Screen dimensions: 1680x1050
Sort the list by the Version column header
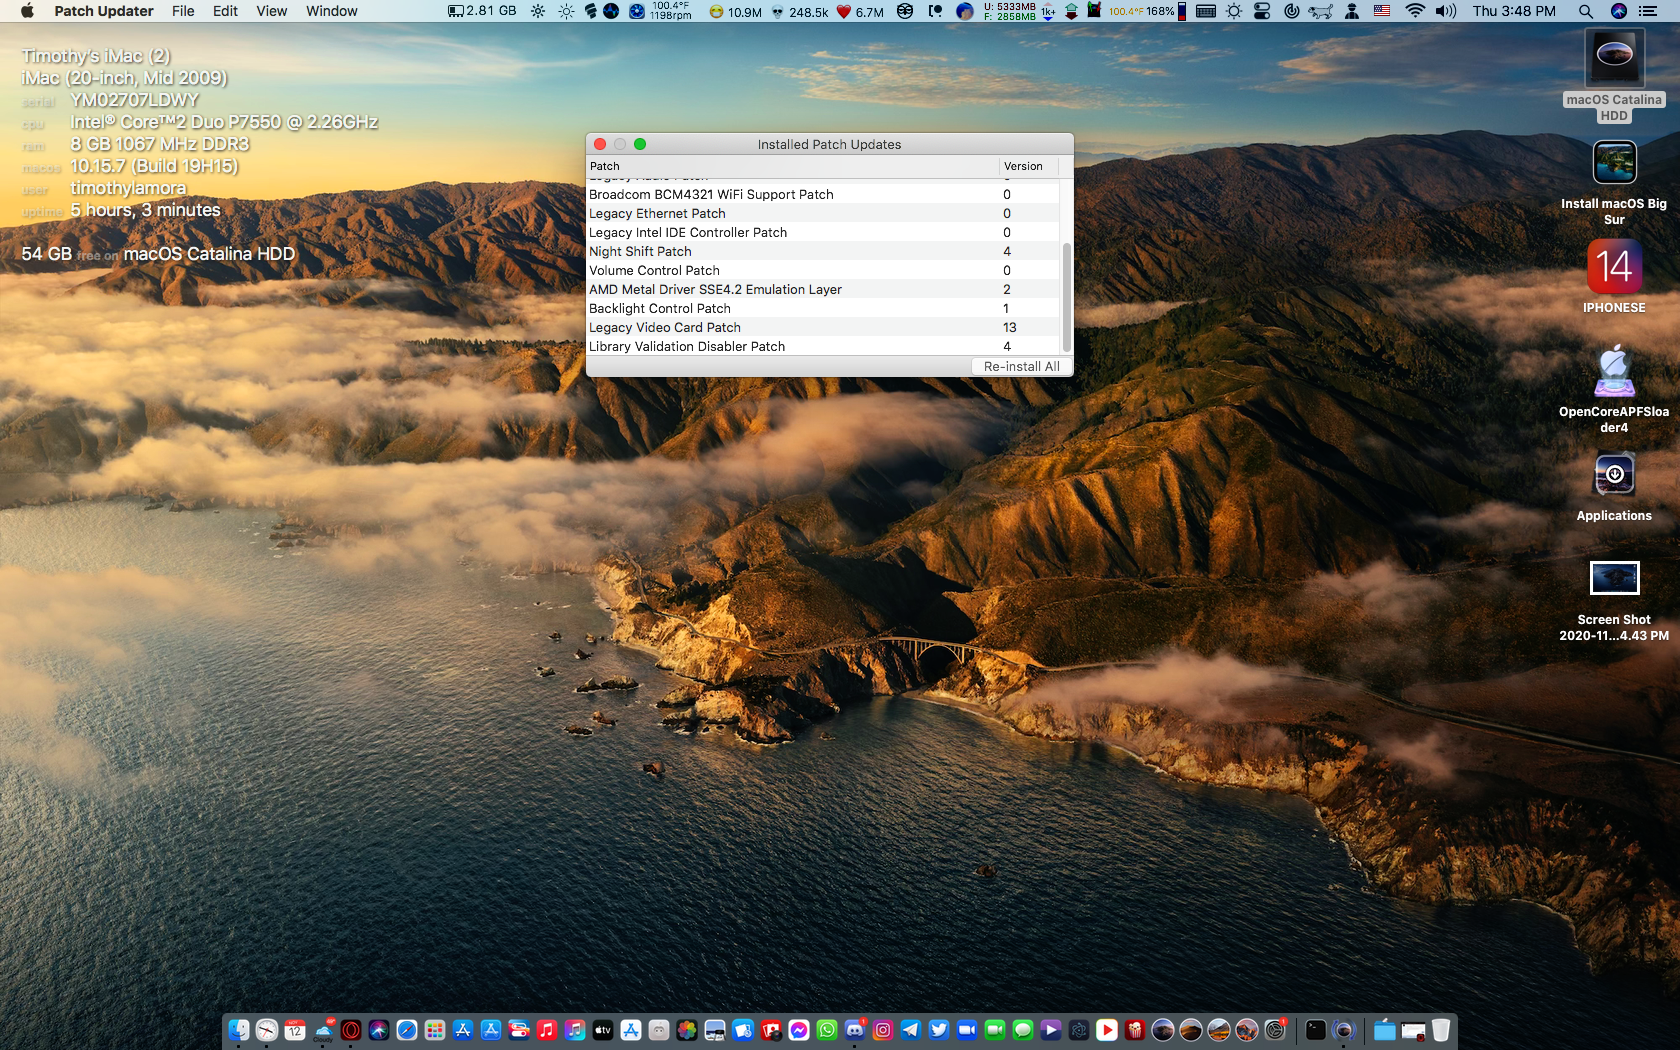click(x=1029, y=166)
